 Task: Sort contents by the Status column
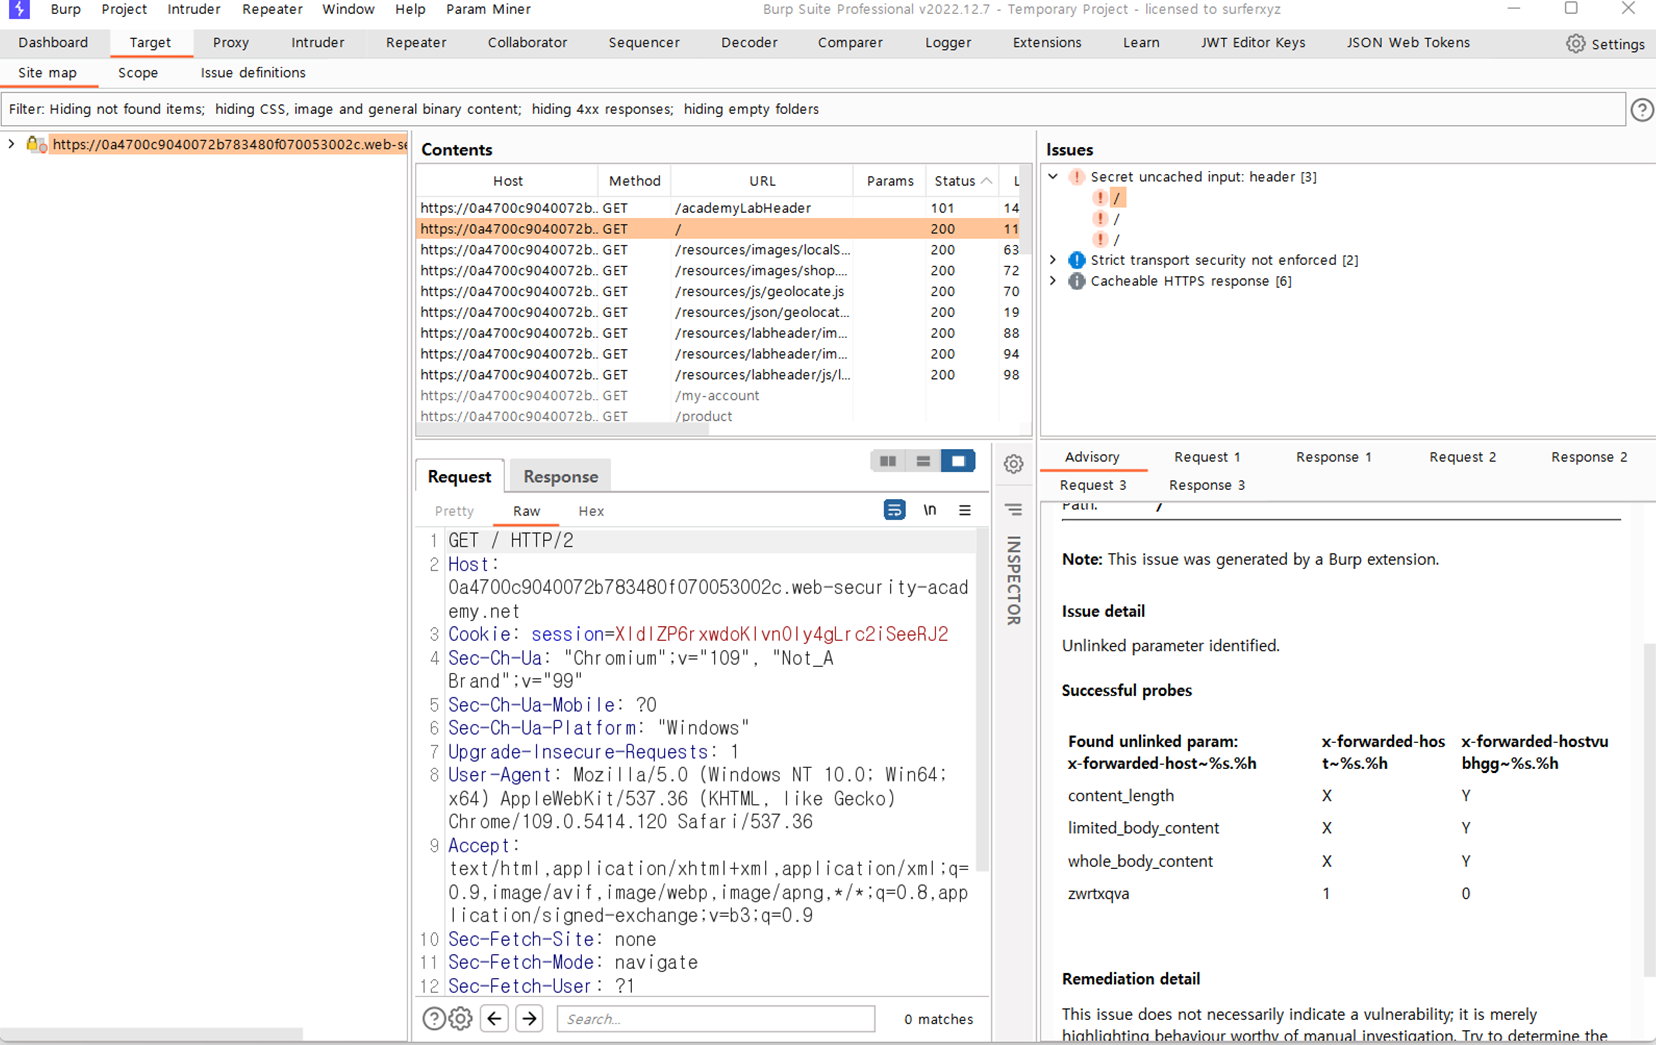pyautogui.click(x=962, y=181)
